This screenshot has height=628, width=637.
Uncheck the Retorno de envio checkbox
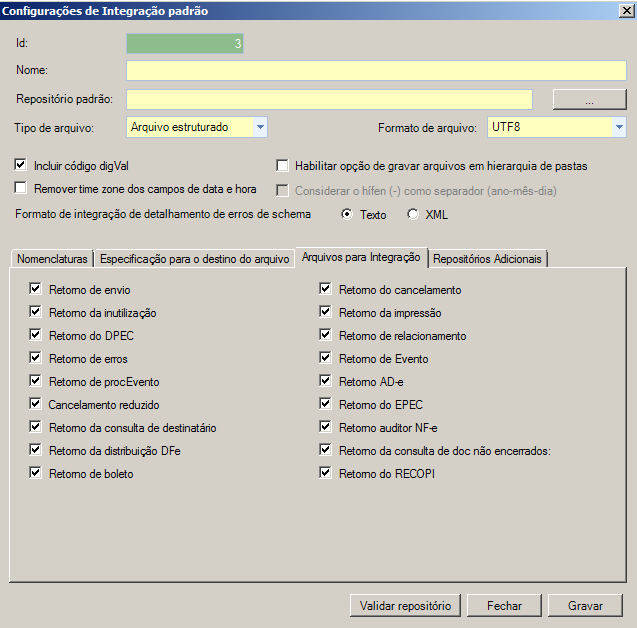tap(36, 289)
